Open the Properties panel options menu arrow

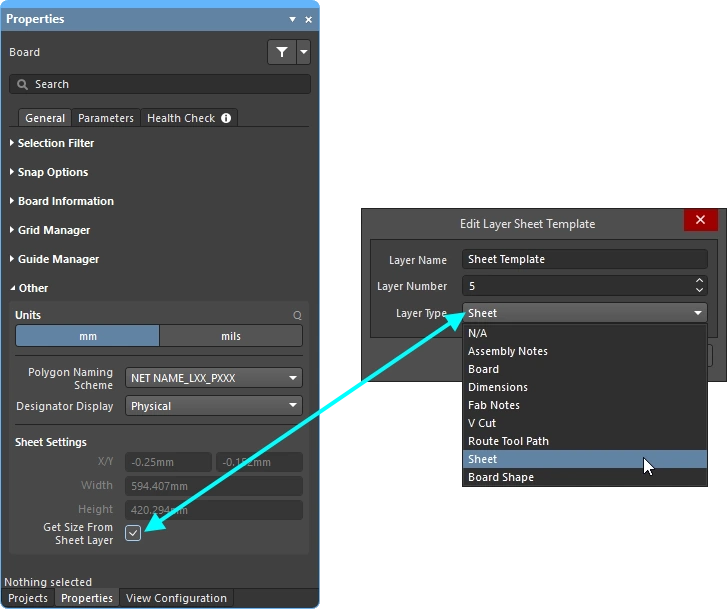(x=293, y=19)
